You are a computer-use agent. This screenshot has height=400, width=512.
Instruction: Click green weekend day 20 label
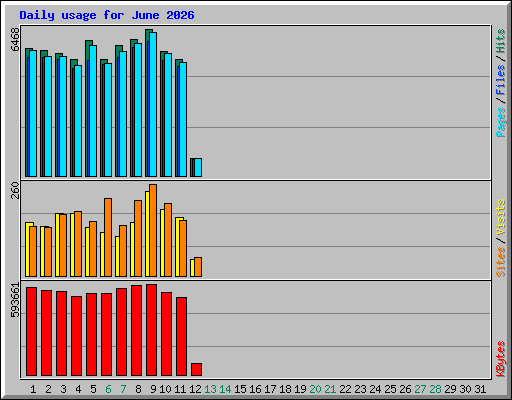point(315,389)
